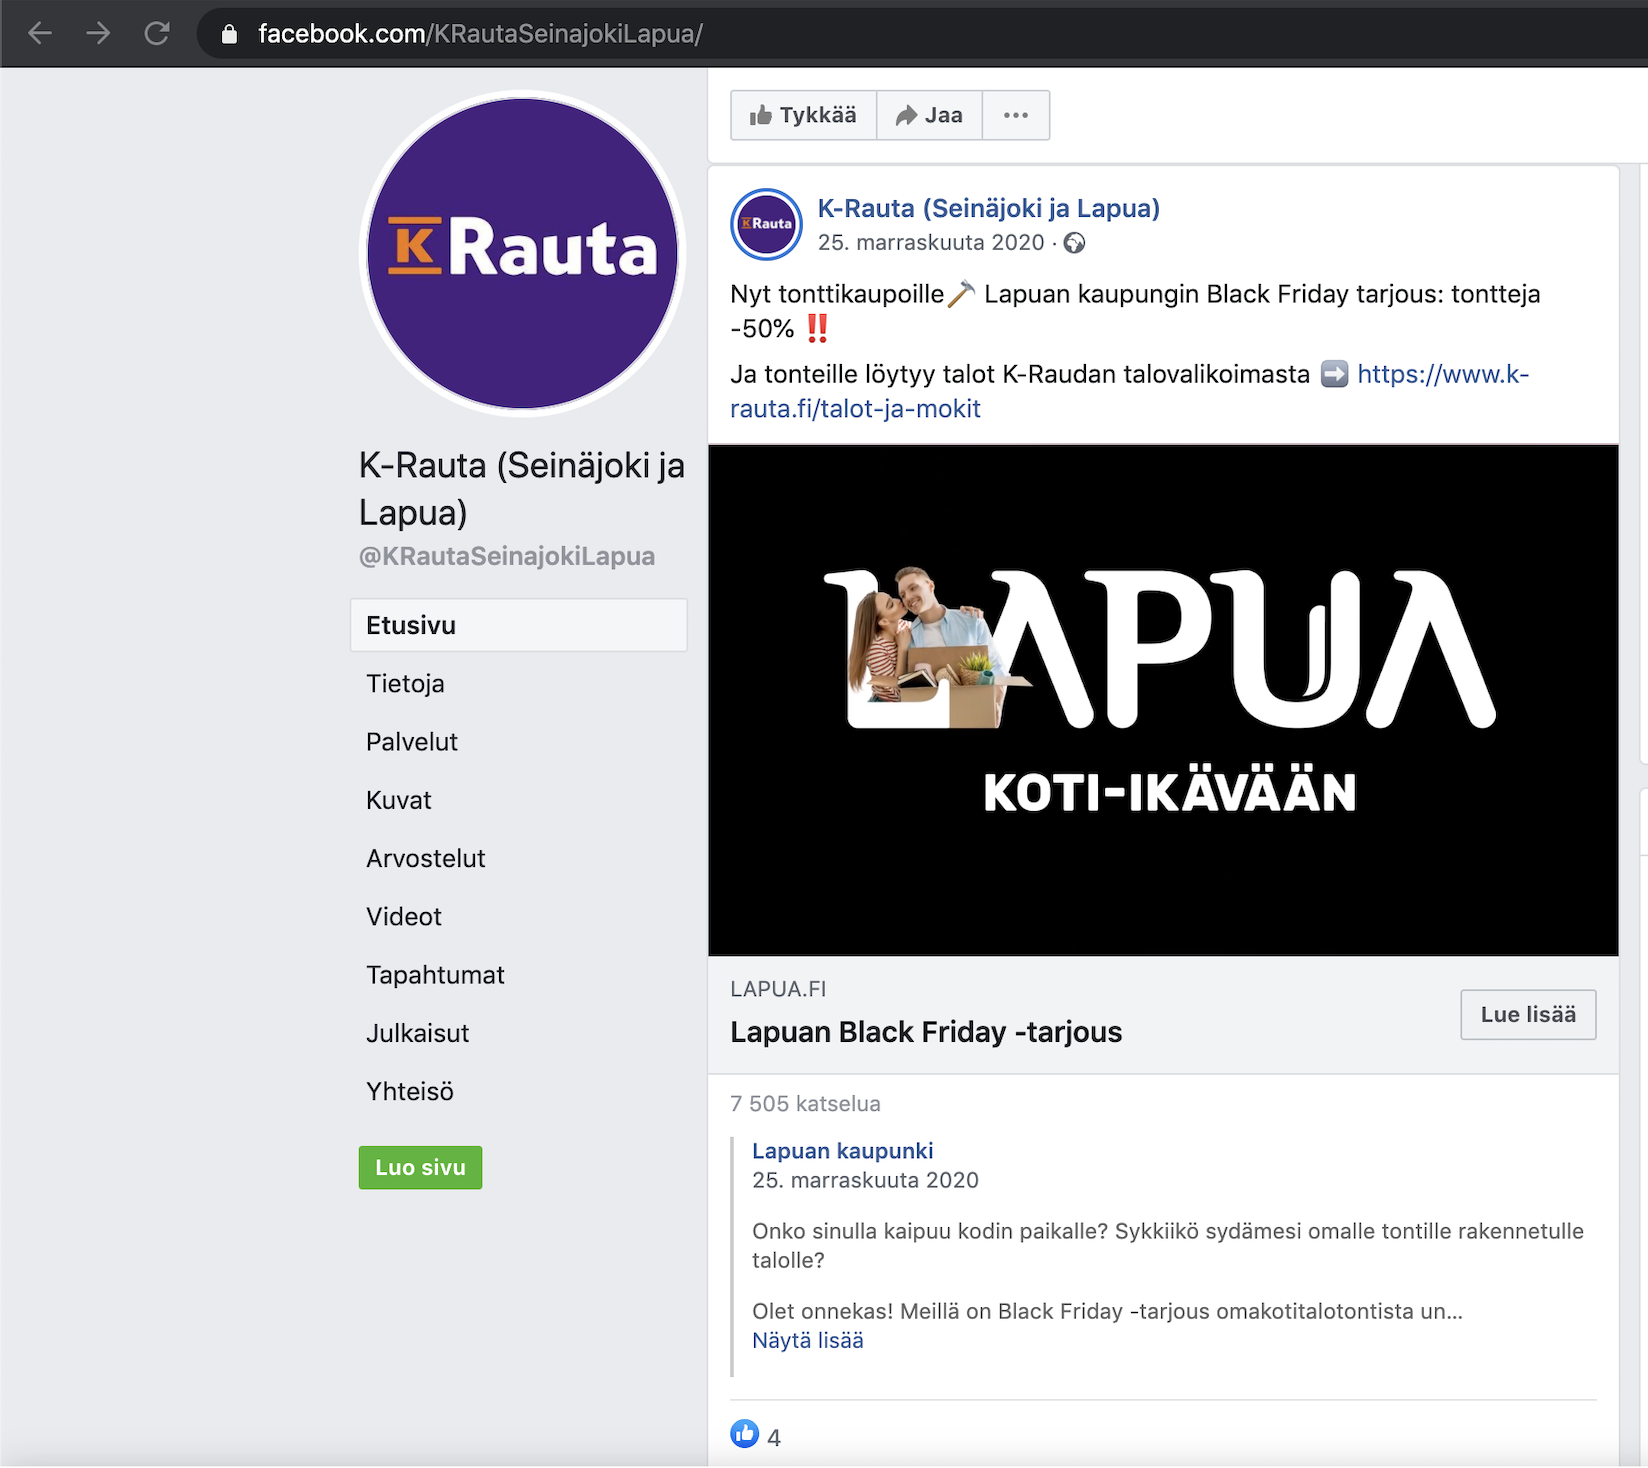This screenshot has height=1468, width=1648.
Task: Go back with the browser back arrow
Action: coord(40,33)
